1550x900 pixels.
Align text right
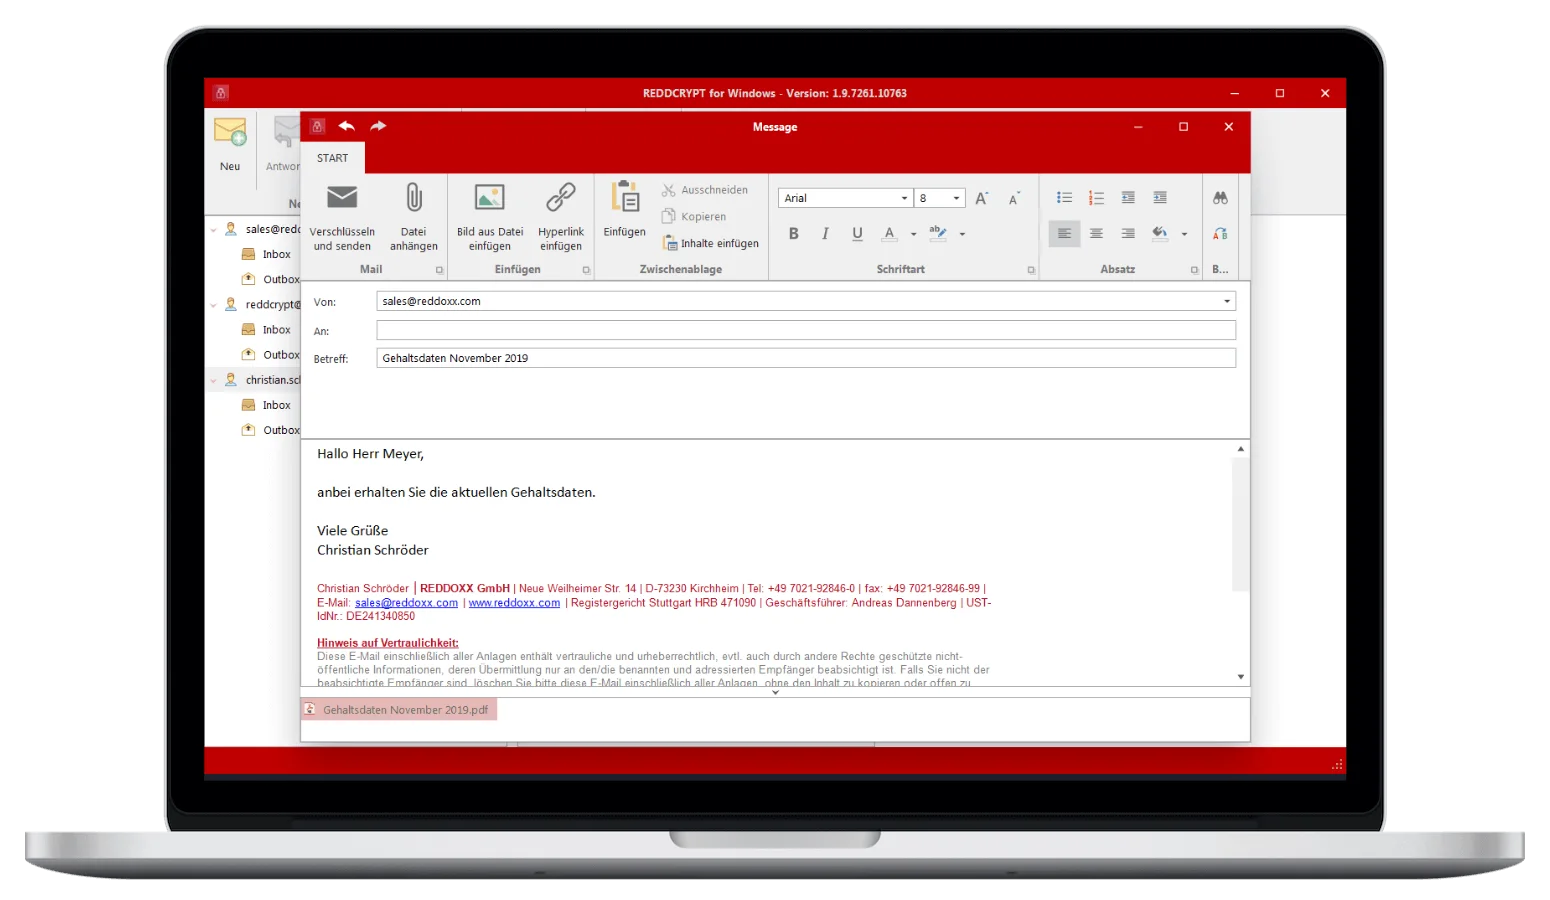(1128, 233)
